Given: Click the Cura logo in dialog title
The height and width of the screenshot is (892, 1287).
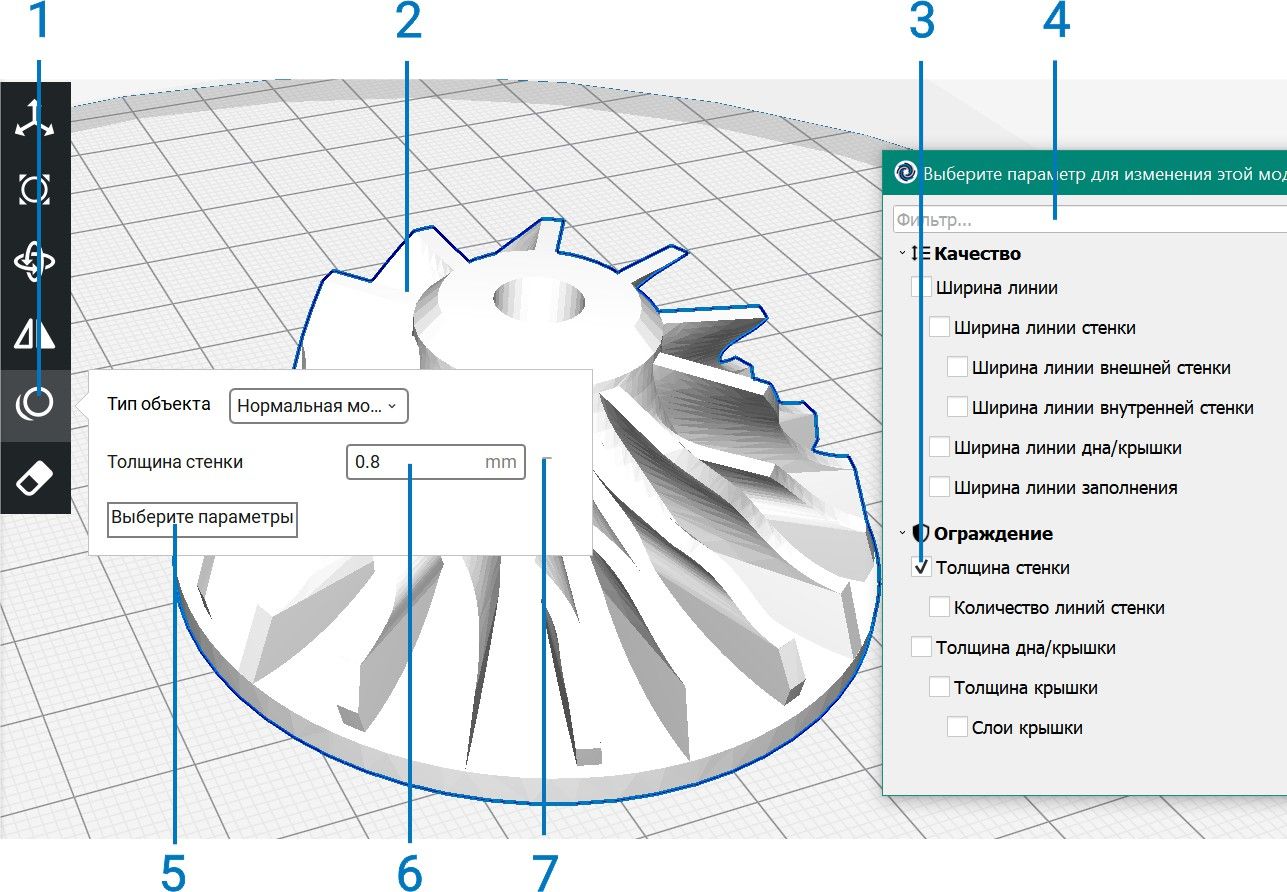Looking at the screenshot, I should click(x=905, y=172).
